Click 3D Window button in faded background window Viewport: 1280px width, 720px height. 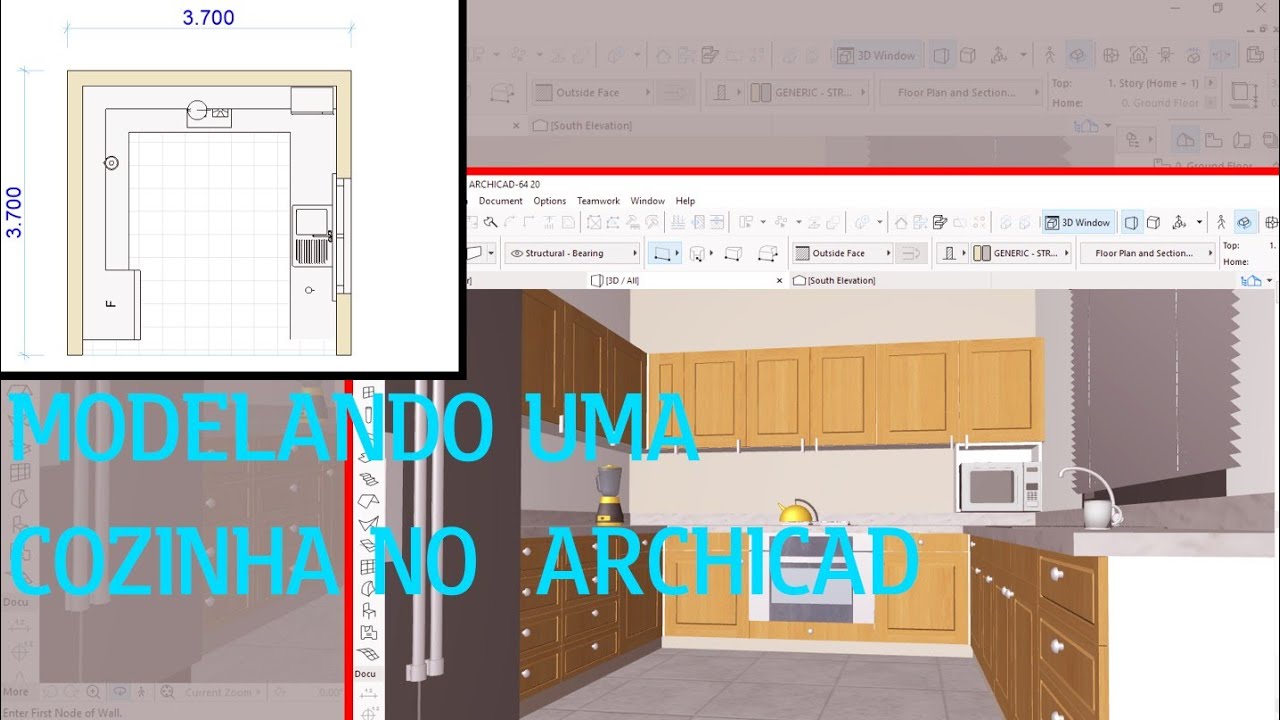(877, 55)
